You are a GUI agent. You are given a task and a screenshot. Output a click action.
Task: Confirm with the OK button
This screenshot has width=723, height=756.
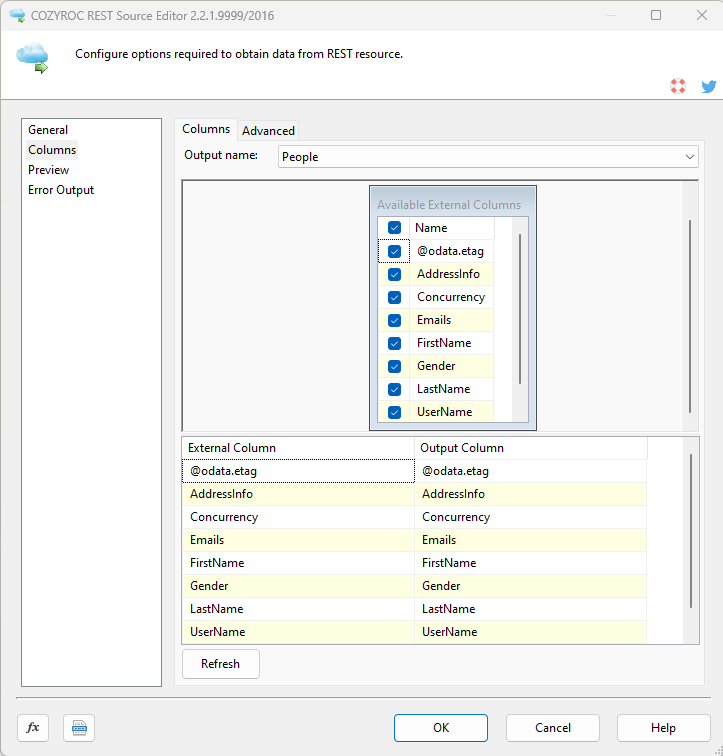[x=441, y=728]
